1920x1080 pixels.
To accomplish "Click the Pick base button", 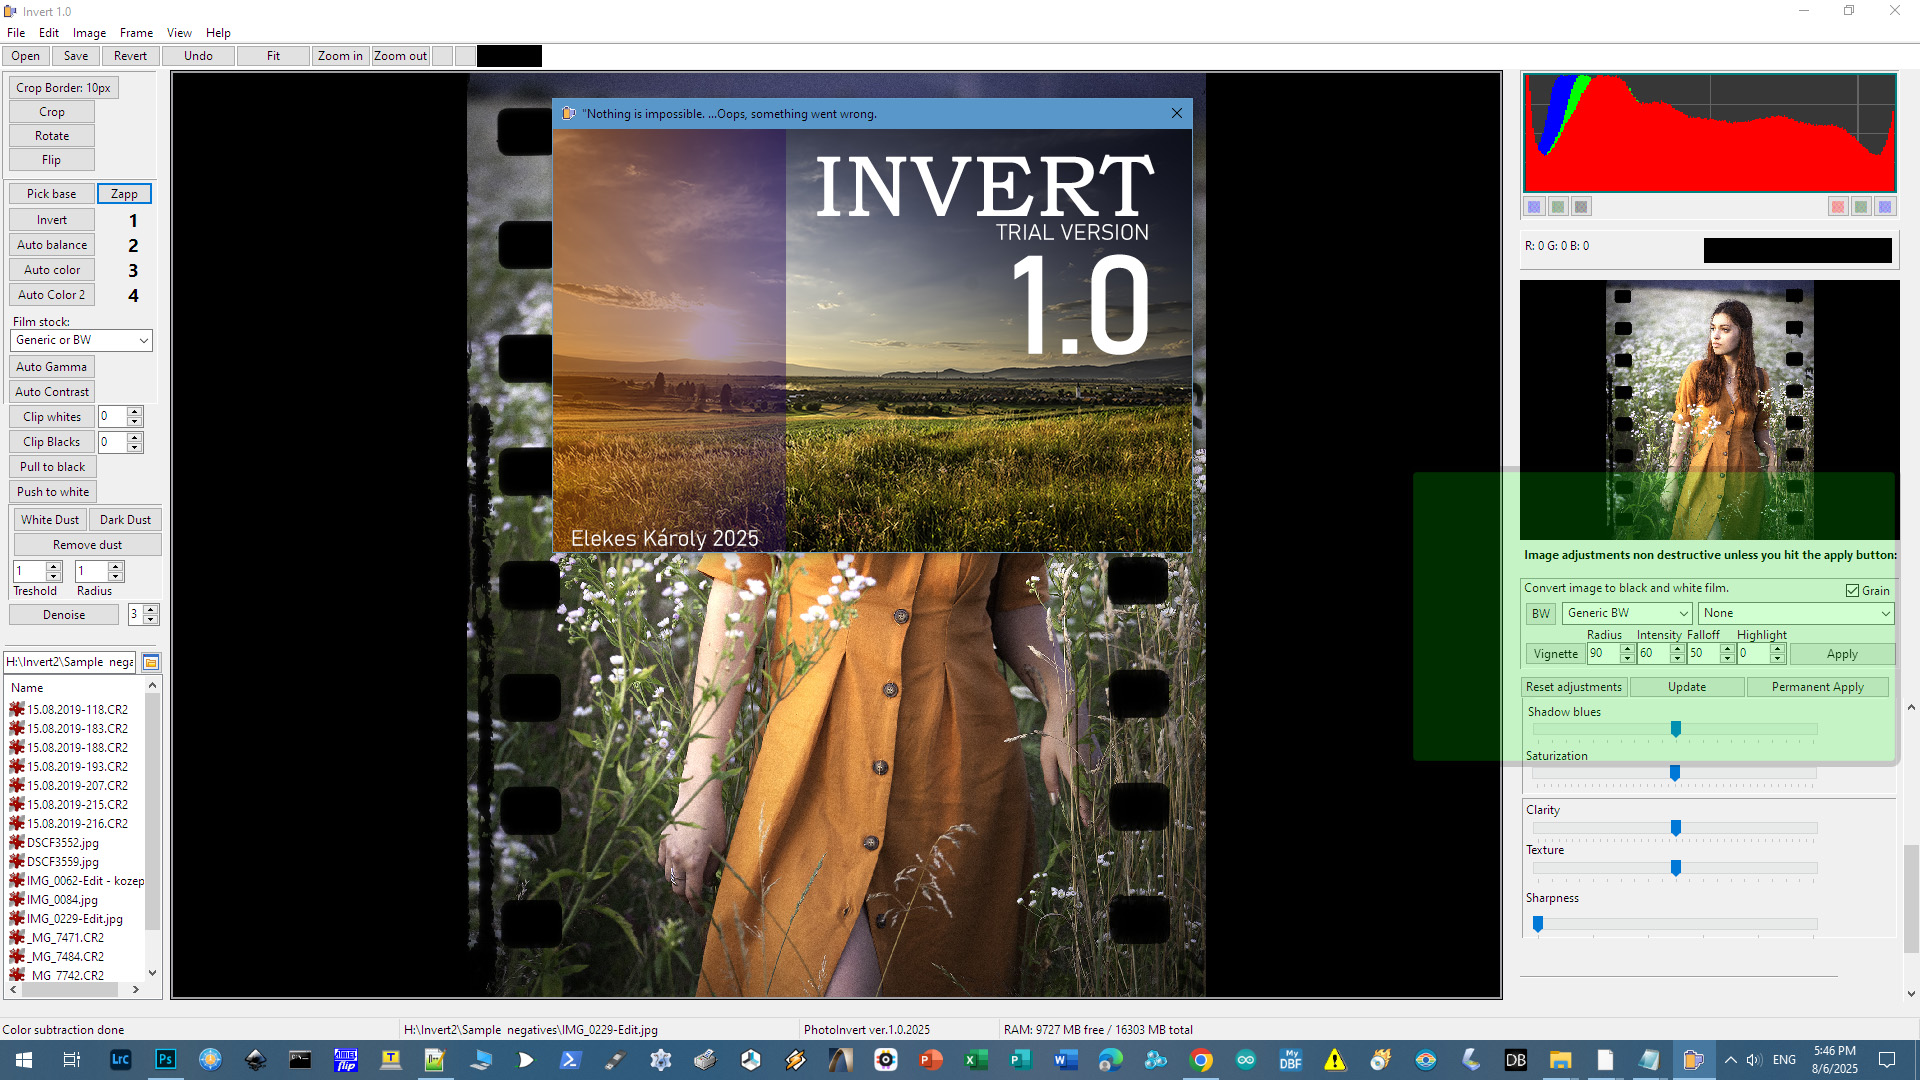I will point(51,194).
